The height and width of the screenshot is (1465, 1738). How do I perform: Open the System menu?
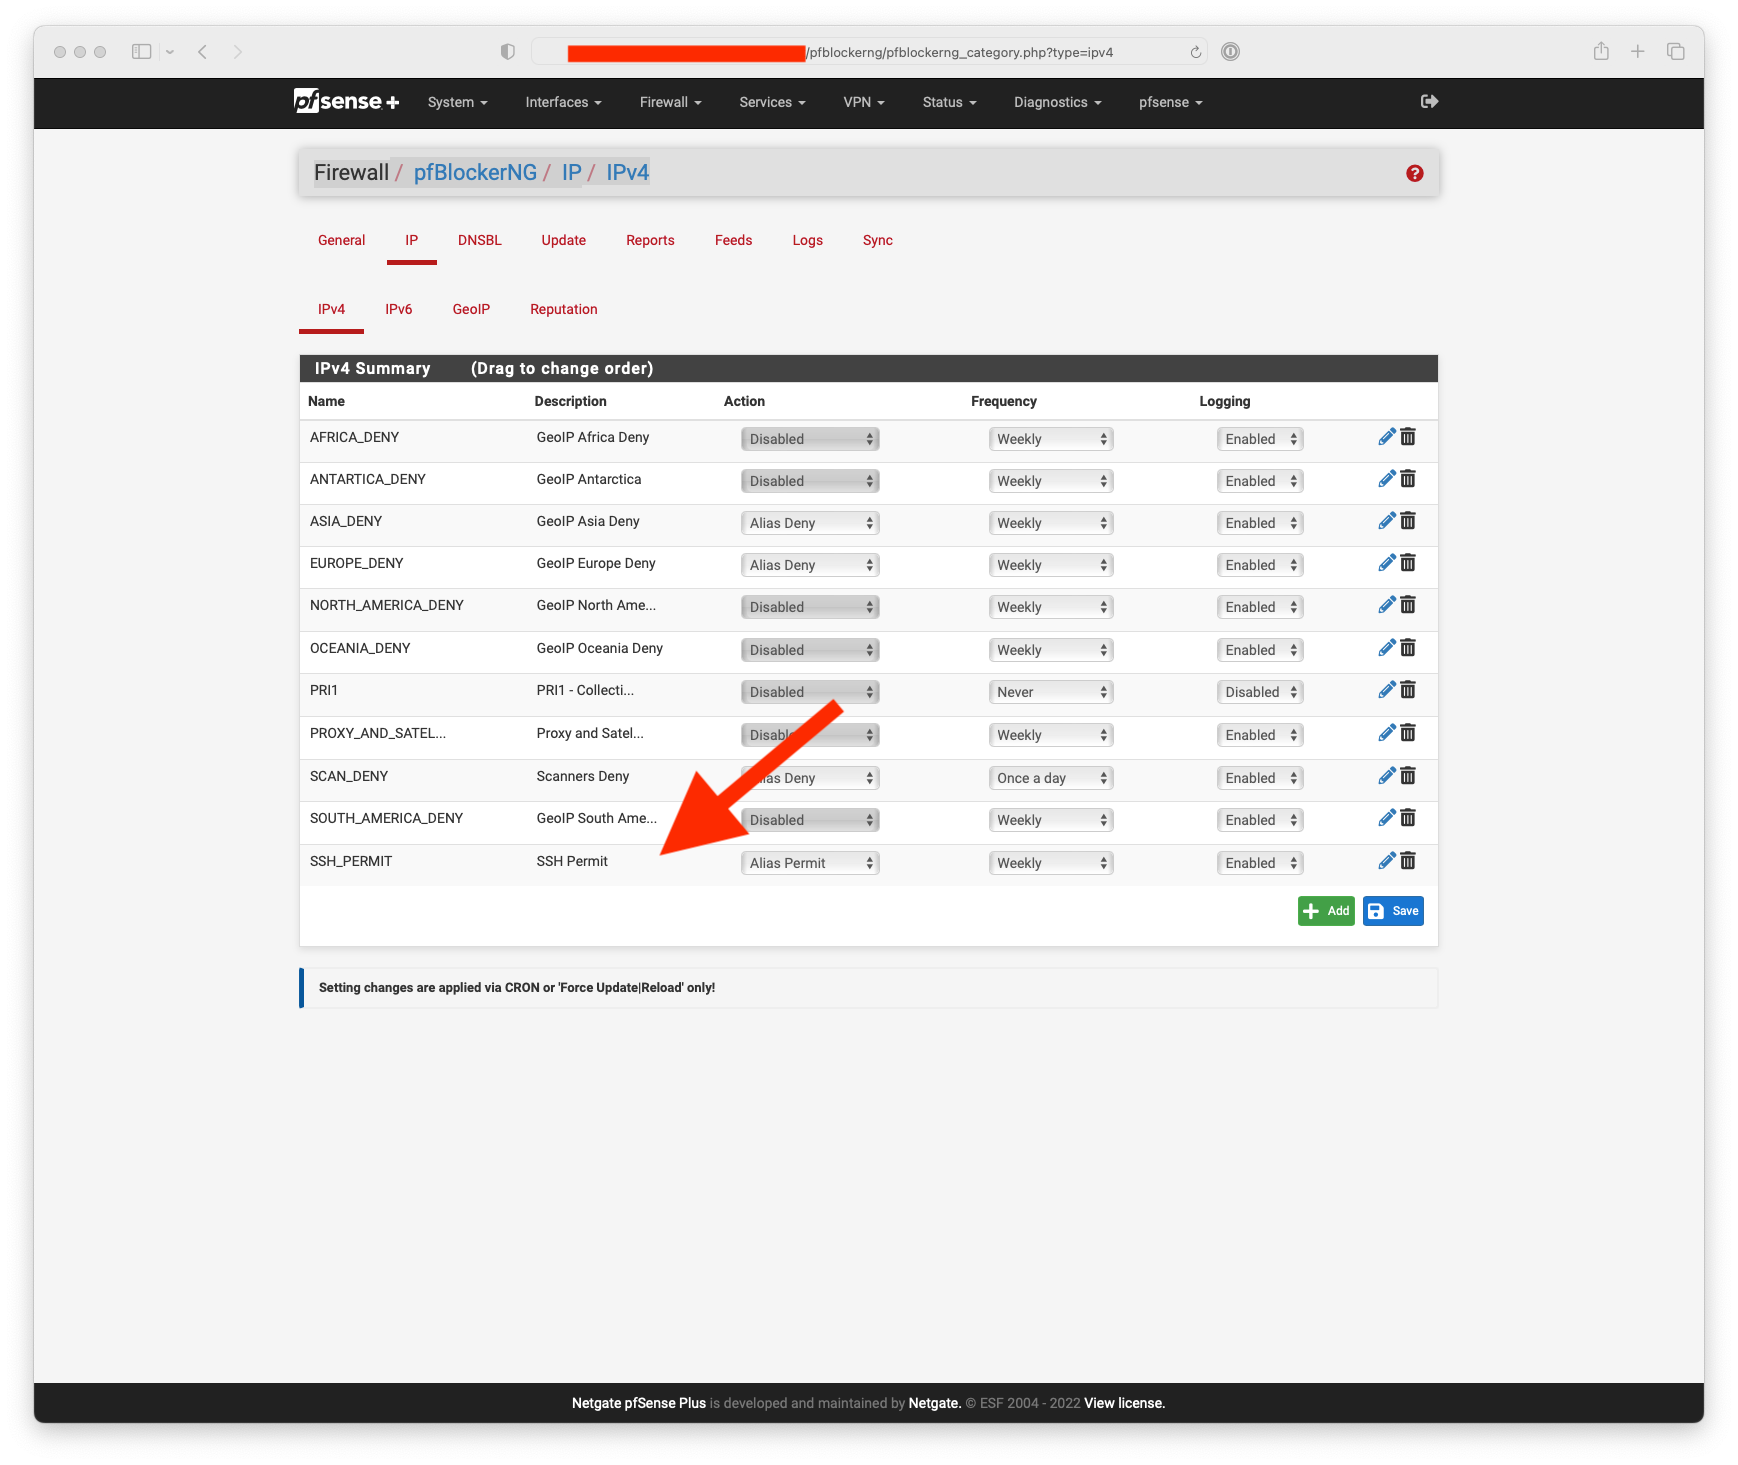pyautogui.click(x=457, y=102)
